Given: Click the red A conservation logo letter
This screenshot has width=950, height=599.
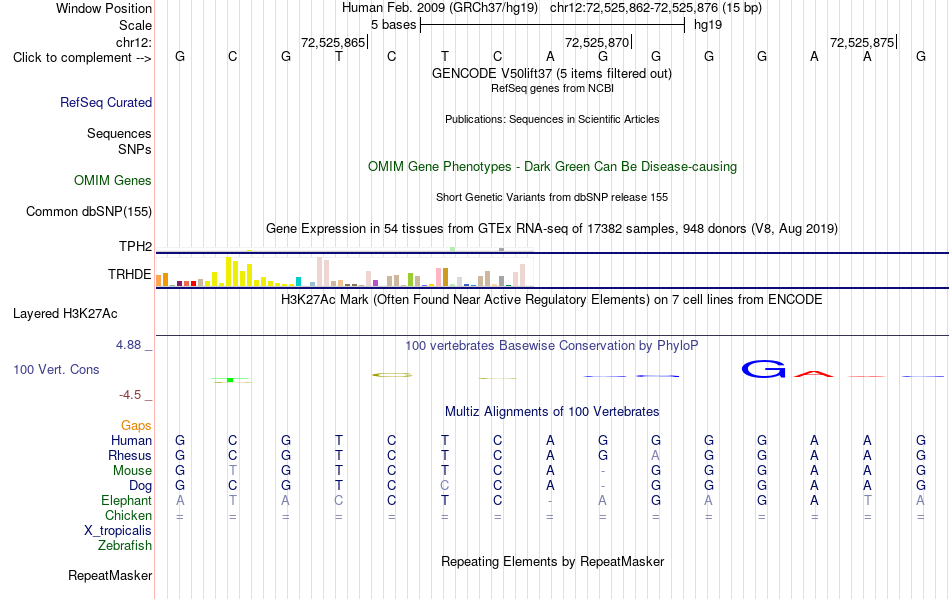Looking at the screenshot, I should 814,374.
